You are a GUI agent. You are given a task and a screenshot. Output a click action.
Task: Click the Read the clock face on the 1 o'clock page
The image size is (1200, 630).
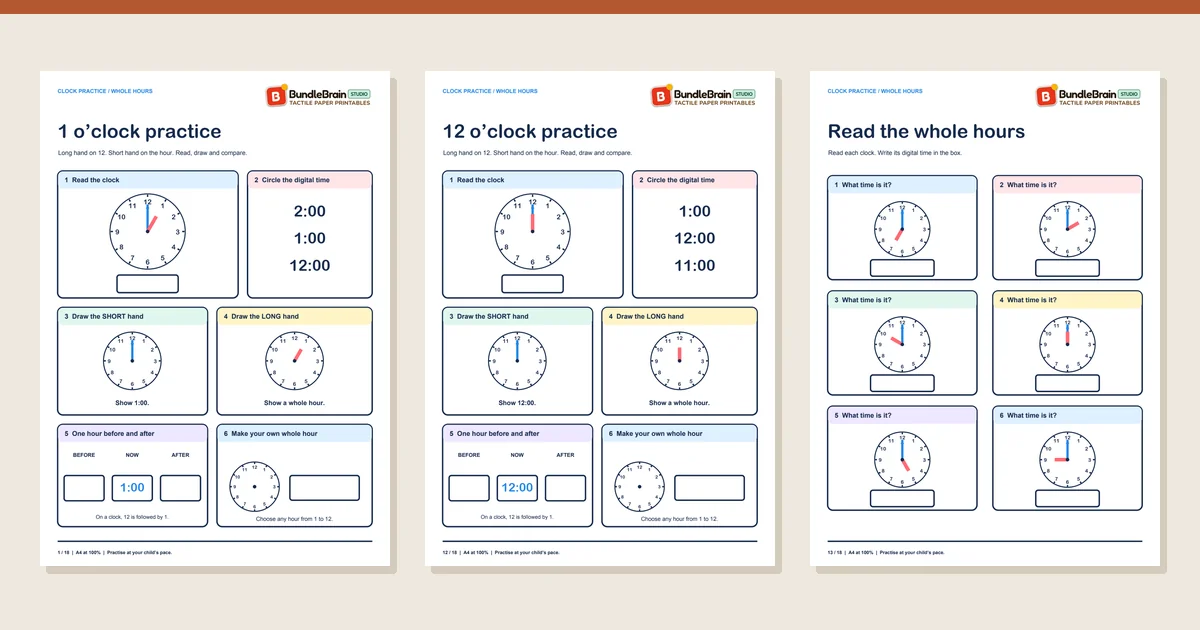tap(147, 231)
